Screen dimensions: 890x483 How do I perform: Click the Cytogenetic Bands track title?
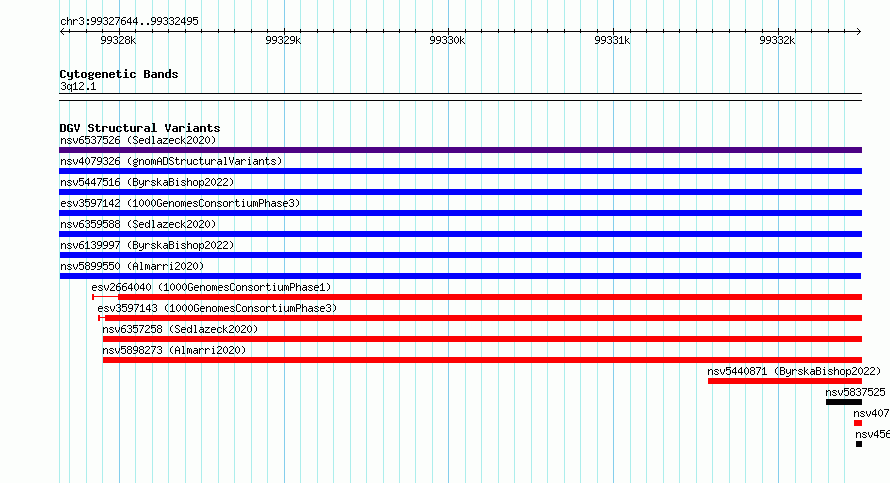click(119, 74)
